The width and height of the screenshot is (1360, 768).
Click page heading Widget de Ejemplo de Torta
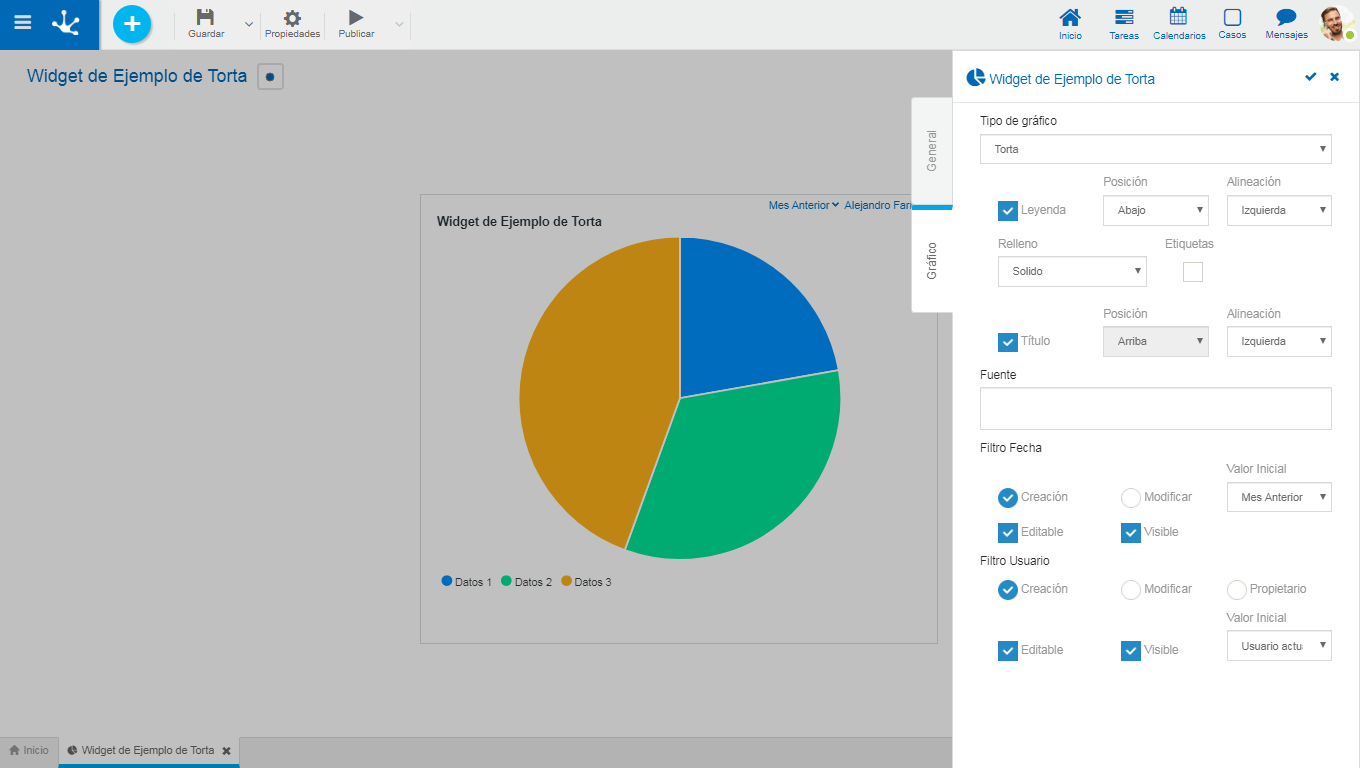coord(137,76)
